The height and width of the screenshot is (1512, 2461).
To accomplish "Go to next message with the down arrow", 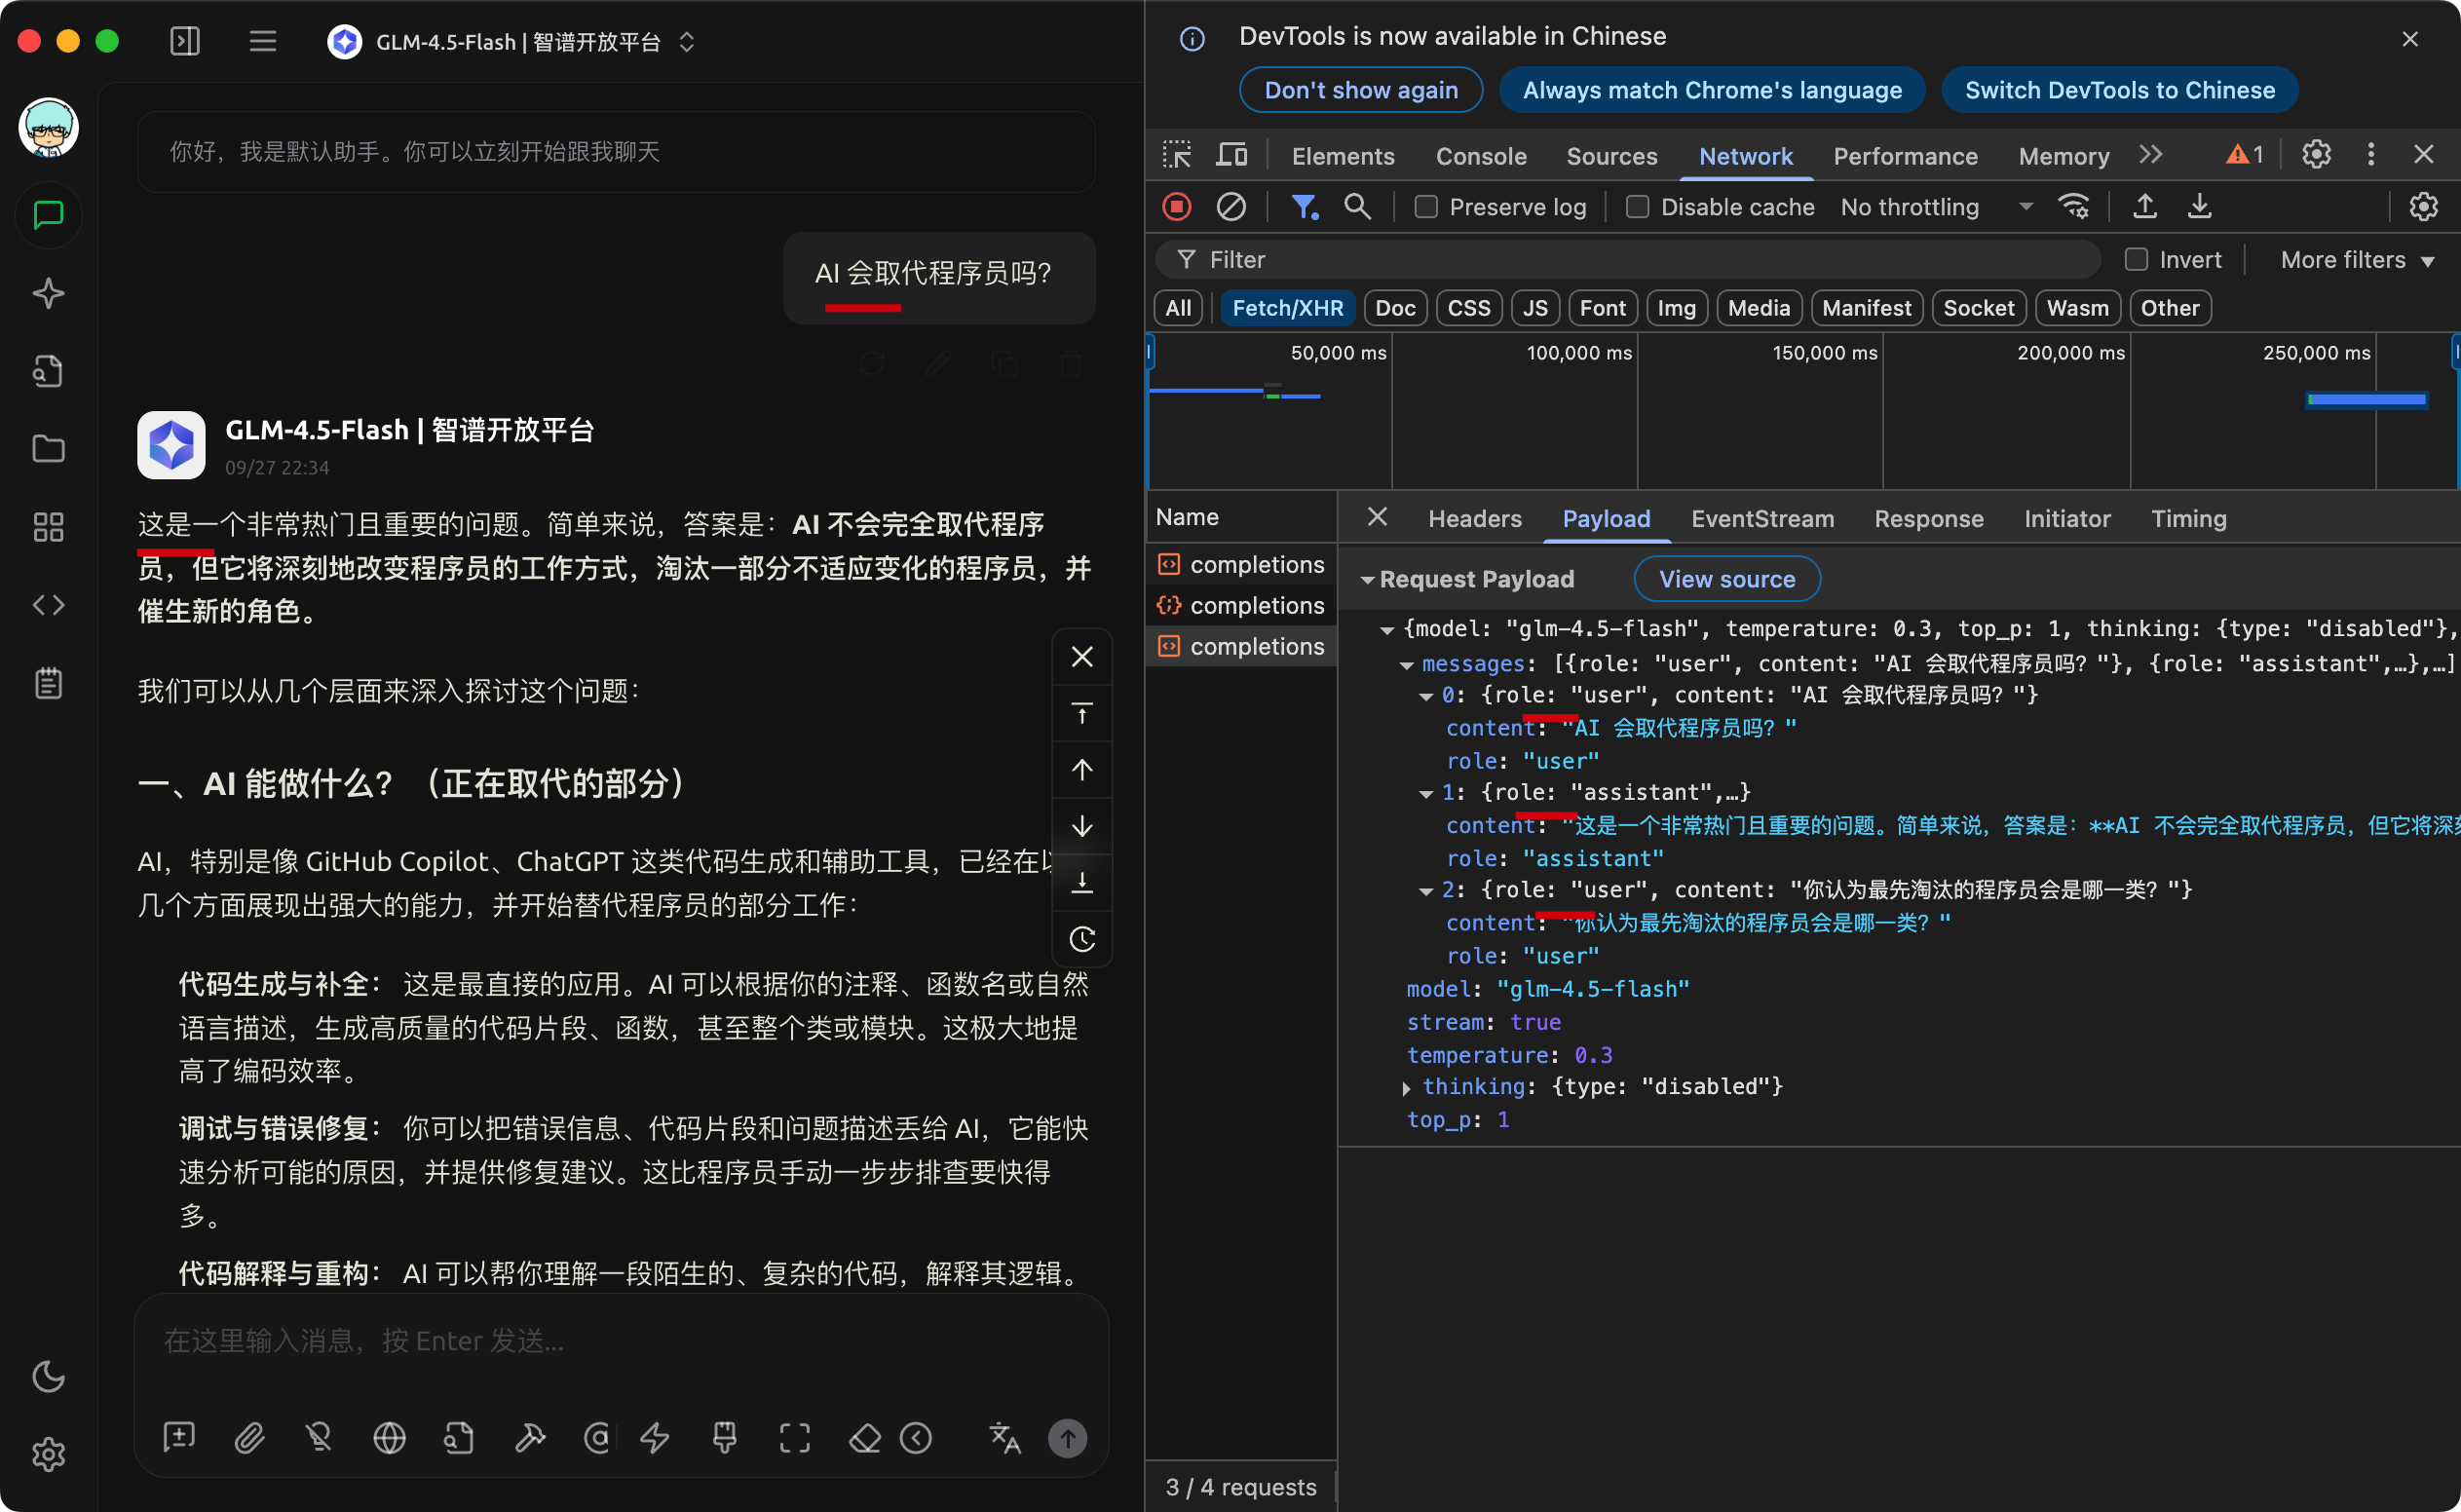I will pos(1082,826).
